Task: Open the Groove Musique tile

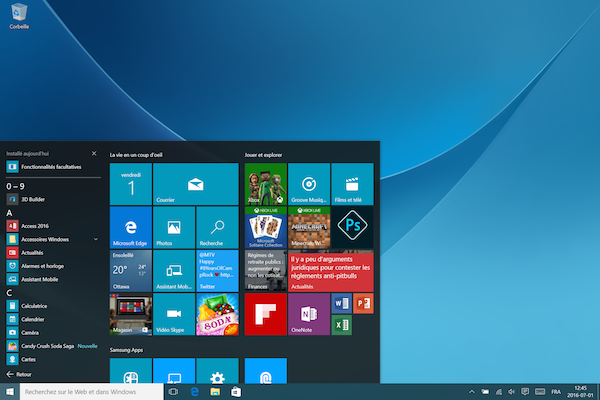Action: [x=309, y=184]
